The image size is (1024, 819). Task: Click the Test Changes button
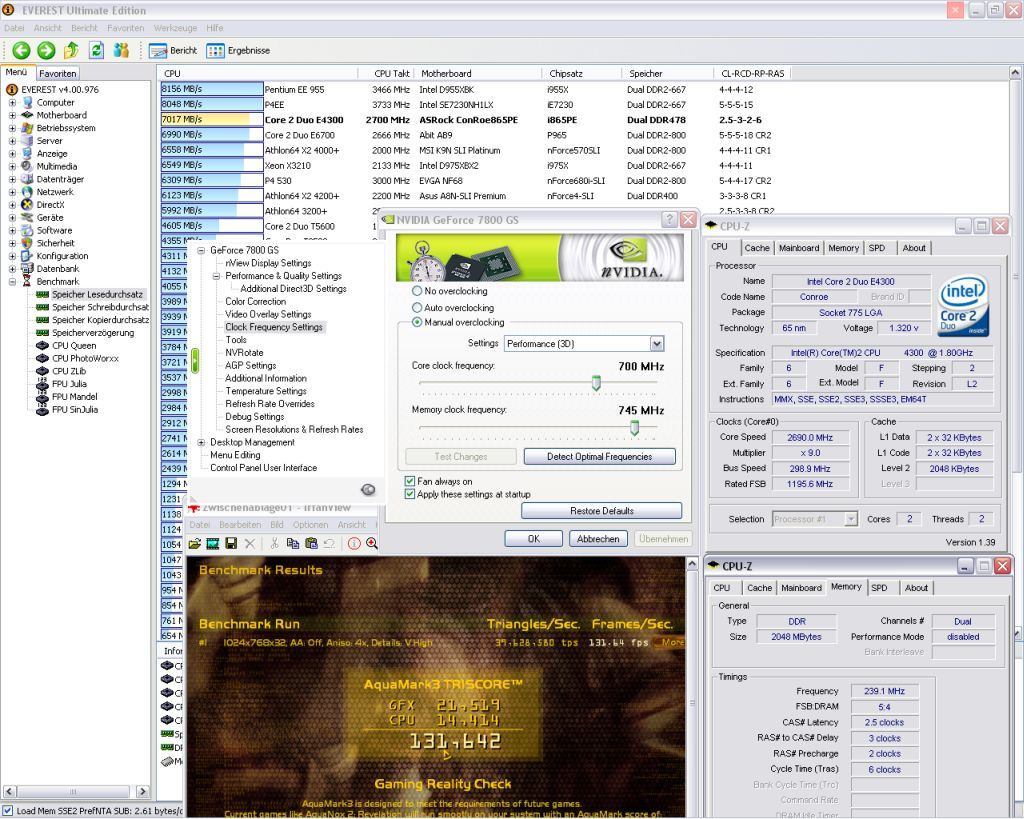(x=461, y=457)
